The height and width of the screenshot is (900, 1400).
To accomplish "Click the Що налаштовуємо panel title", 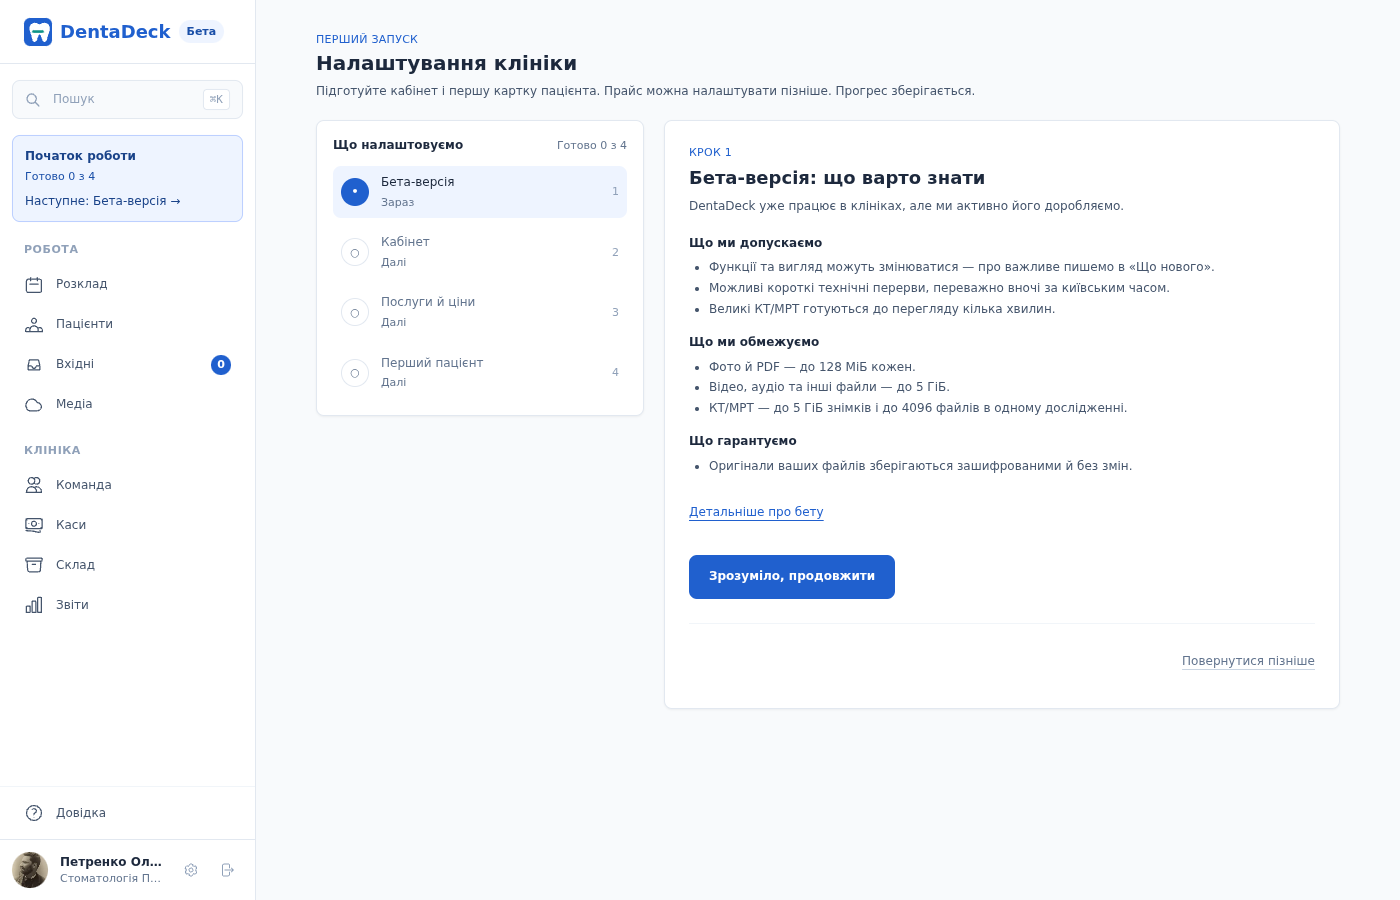I will coord(398,146).
